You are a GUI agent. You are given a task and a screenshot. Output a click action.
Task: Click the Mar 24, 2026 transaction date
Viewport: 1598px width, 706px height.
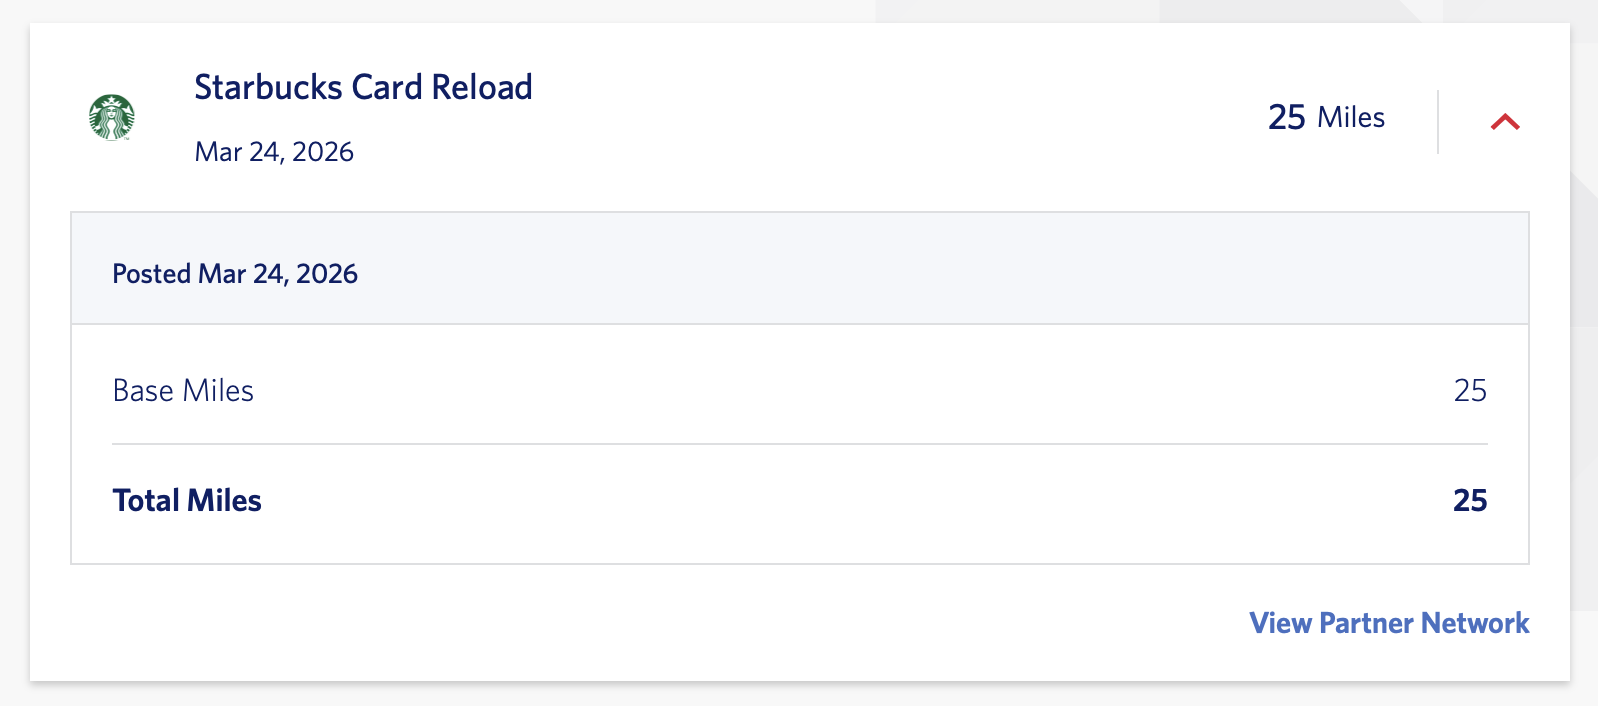(274, 151)
